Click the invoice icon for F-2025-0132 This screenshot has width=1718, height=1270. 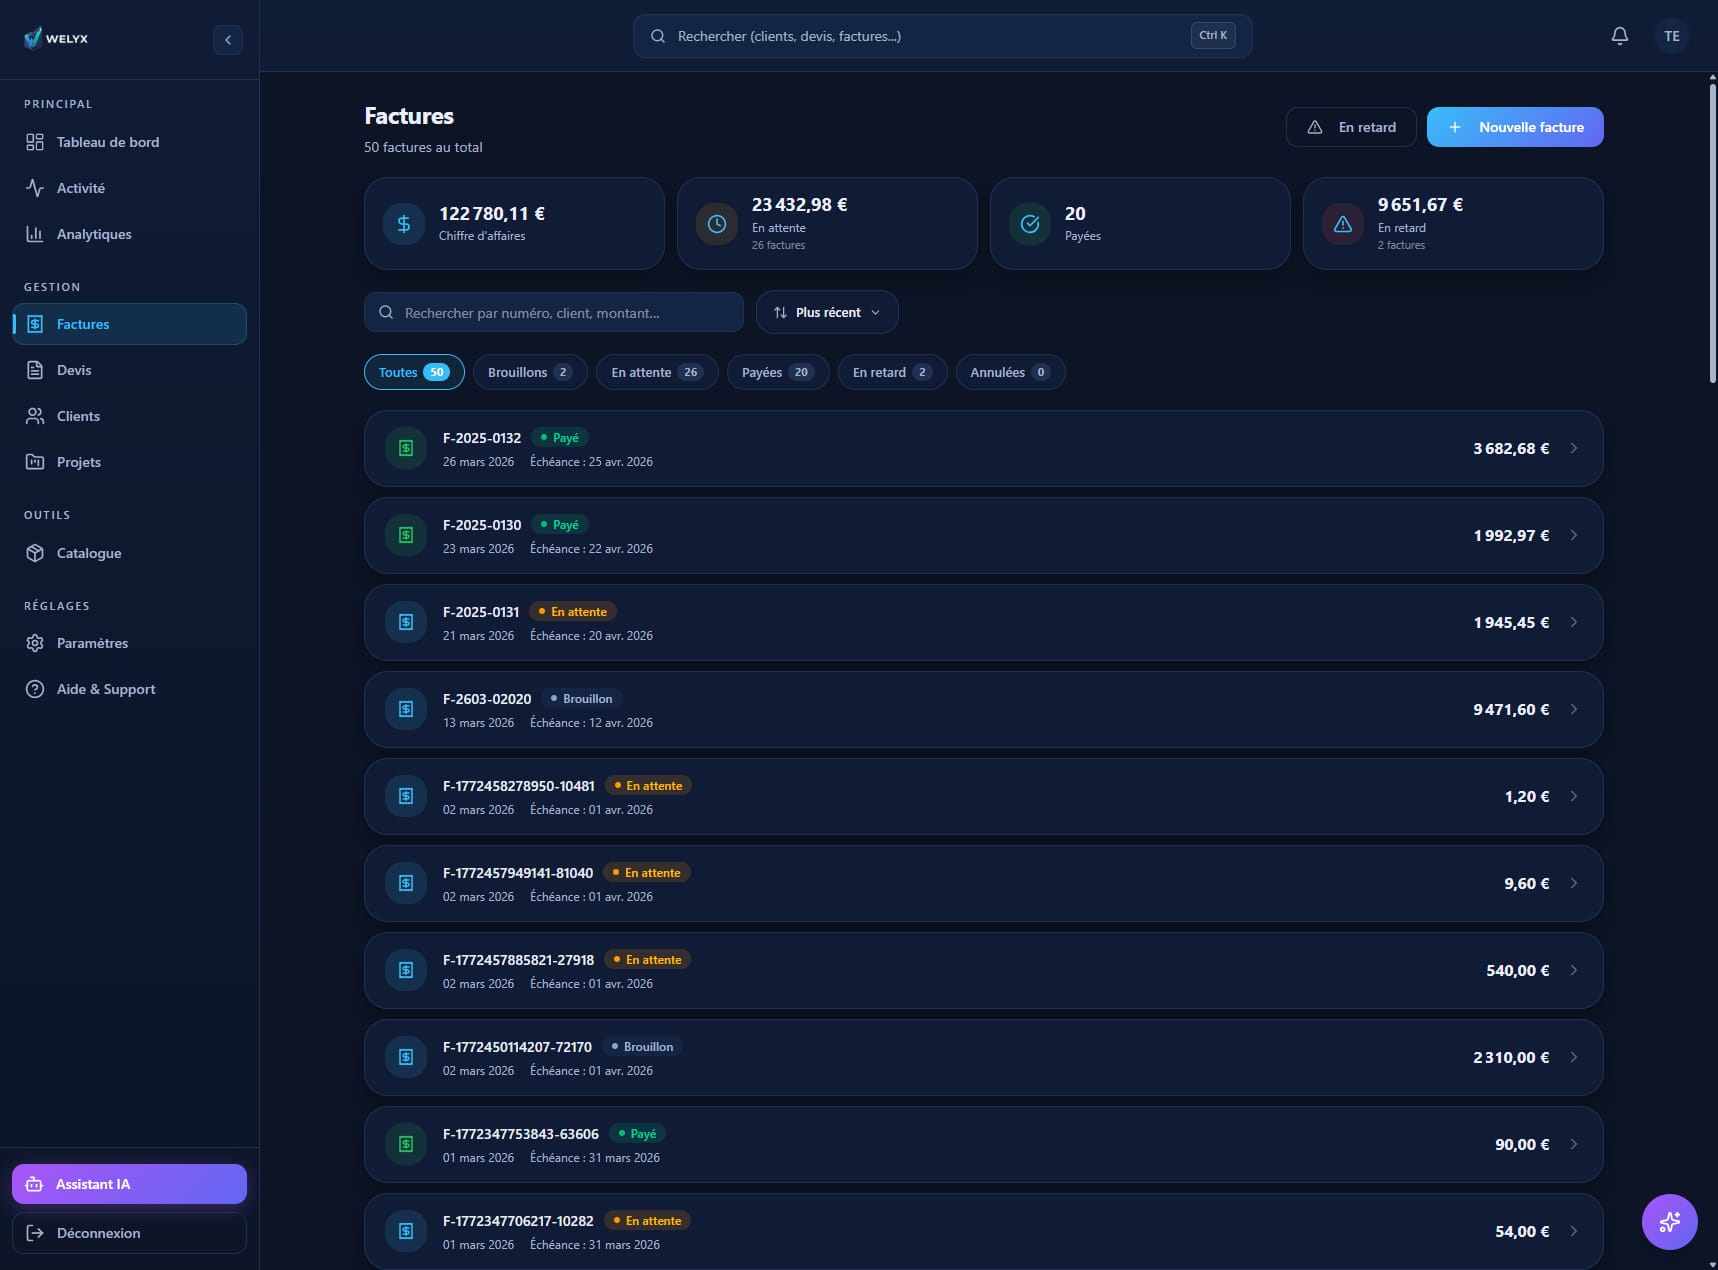[x=406, y=449]
